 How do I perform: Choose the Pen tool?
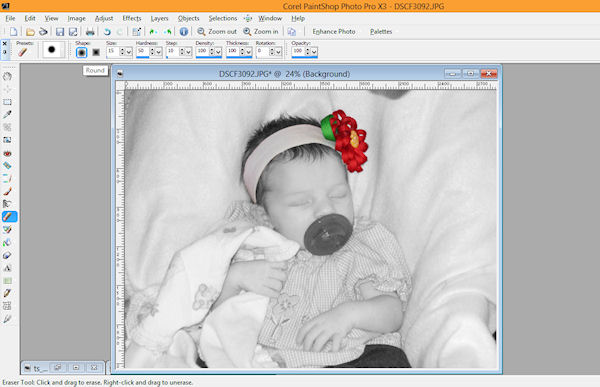point(7,293)
